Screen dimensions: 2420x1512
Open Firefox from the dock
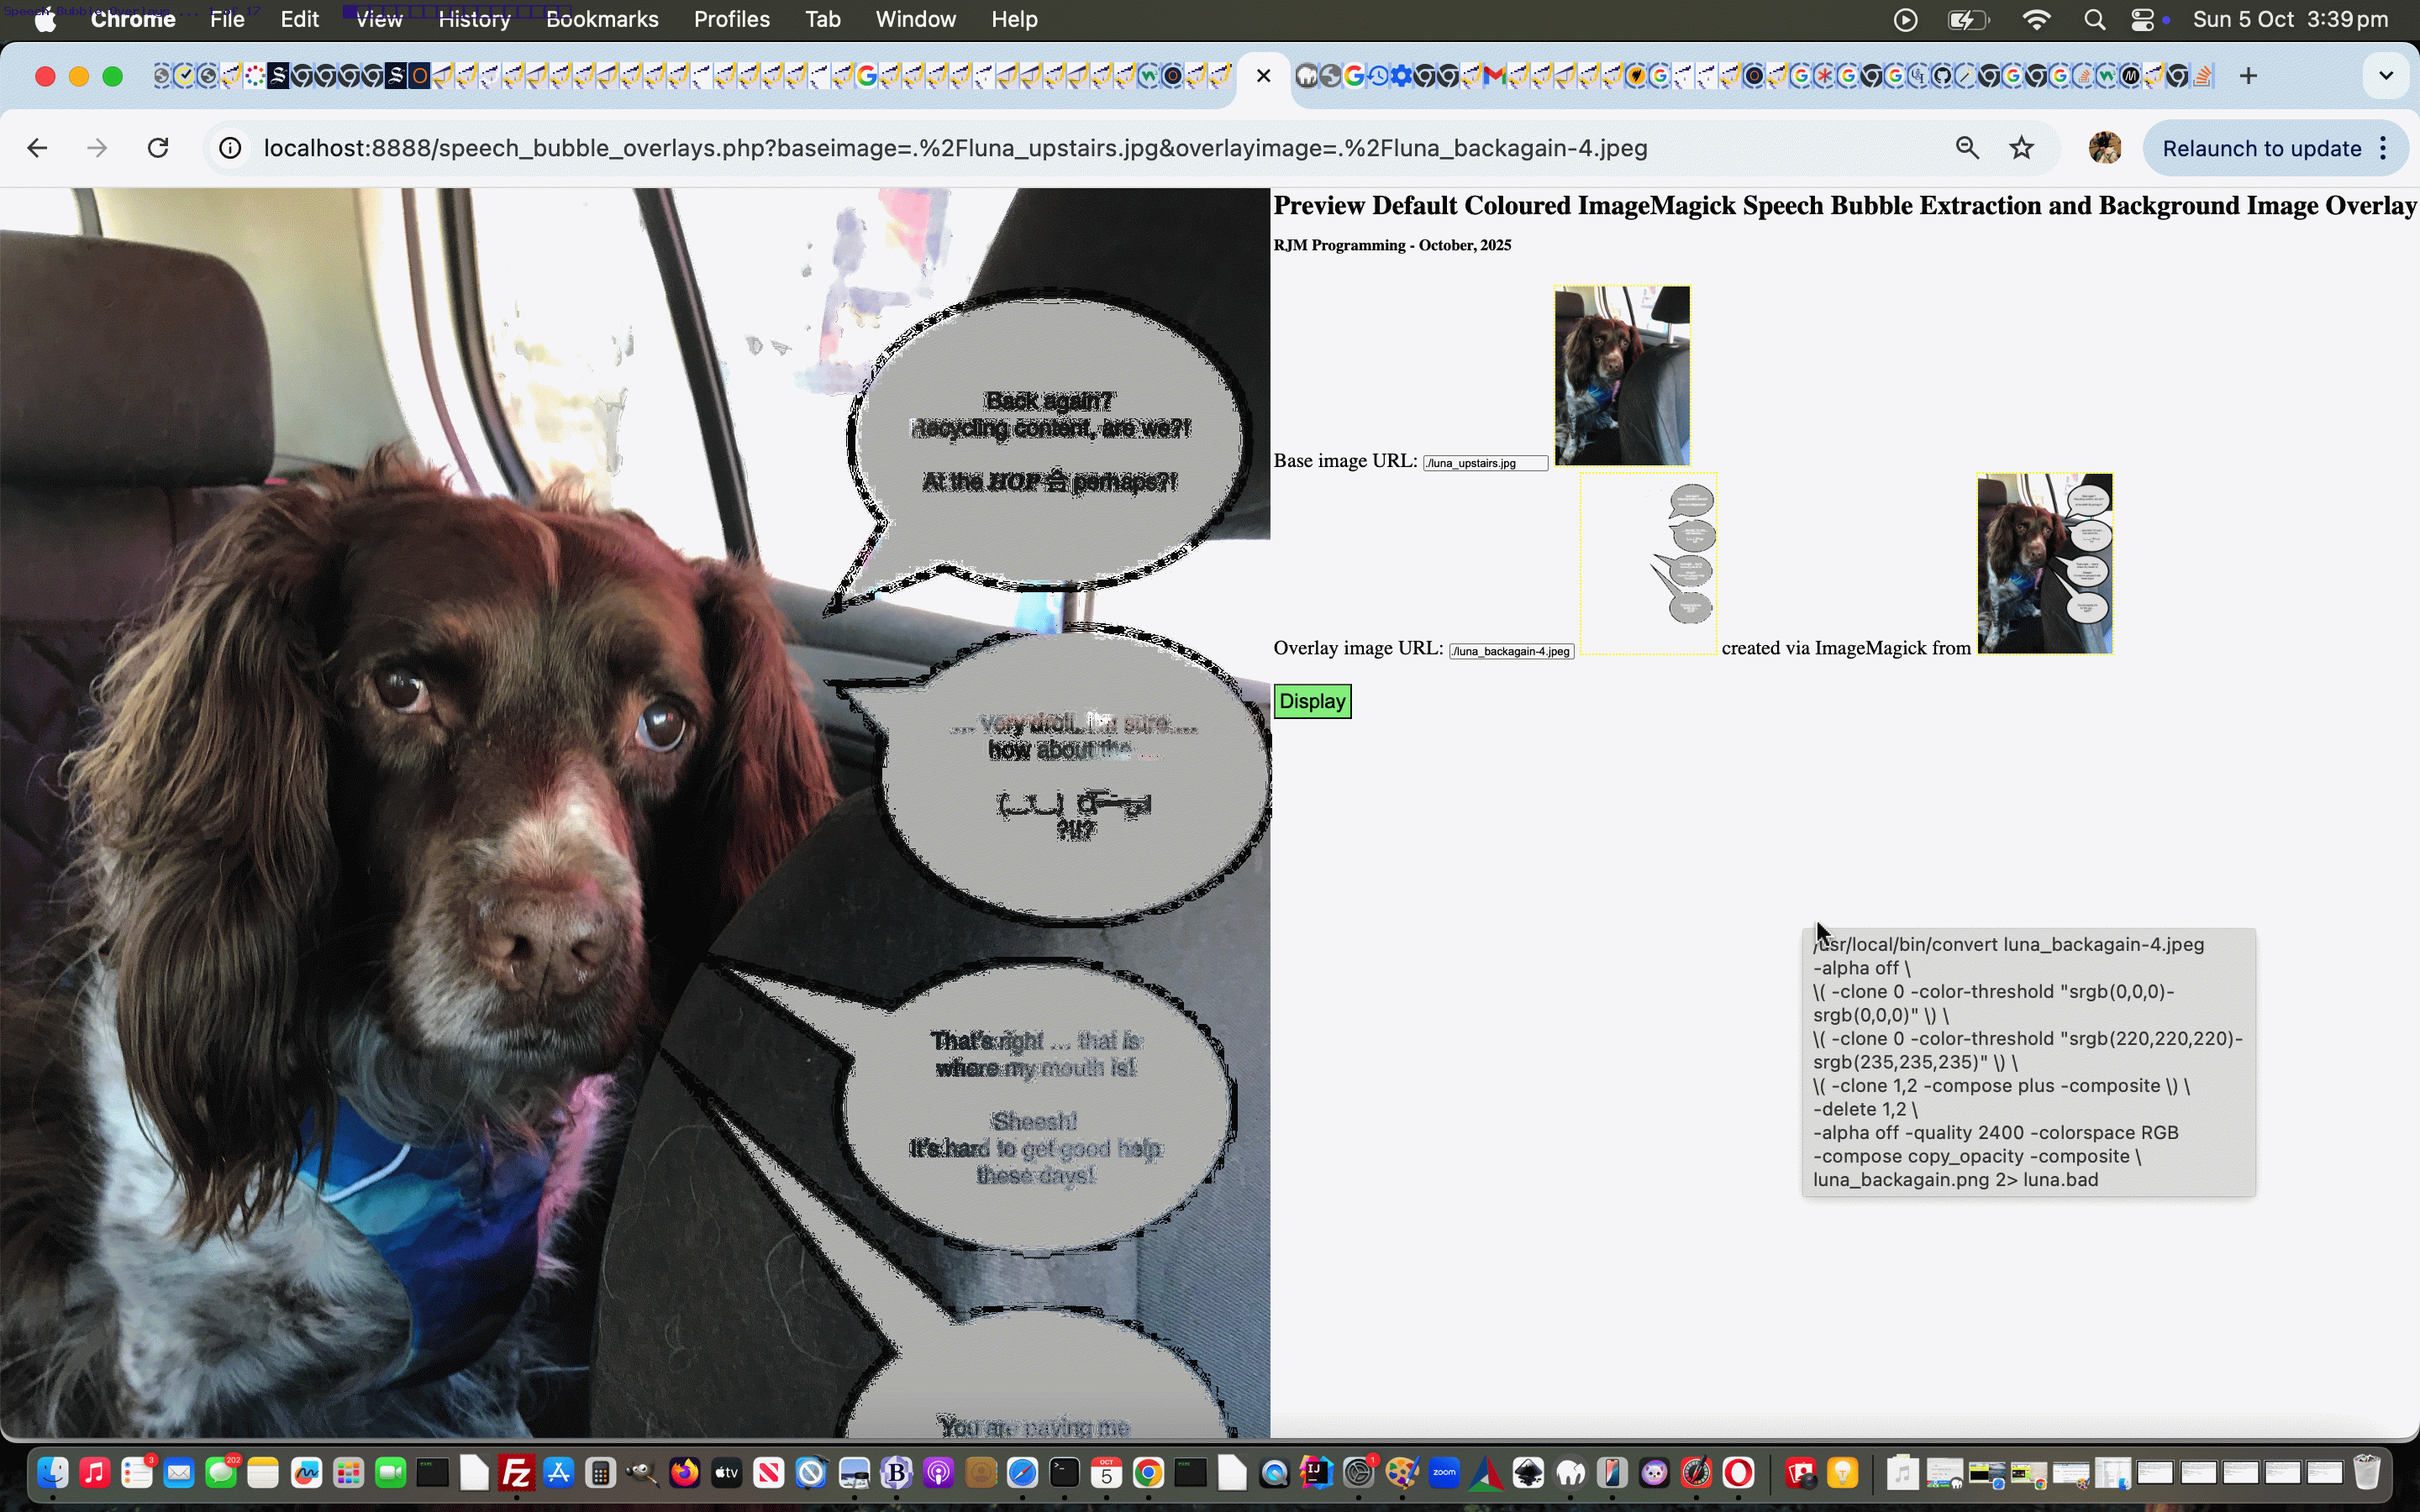(x=685, y=1473)
